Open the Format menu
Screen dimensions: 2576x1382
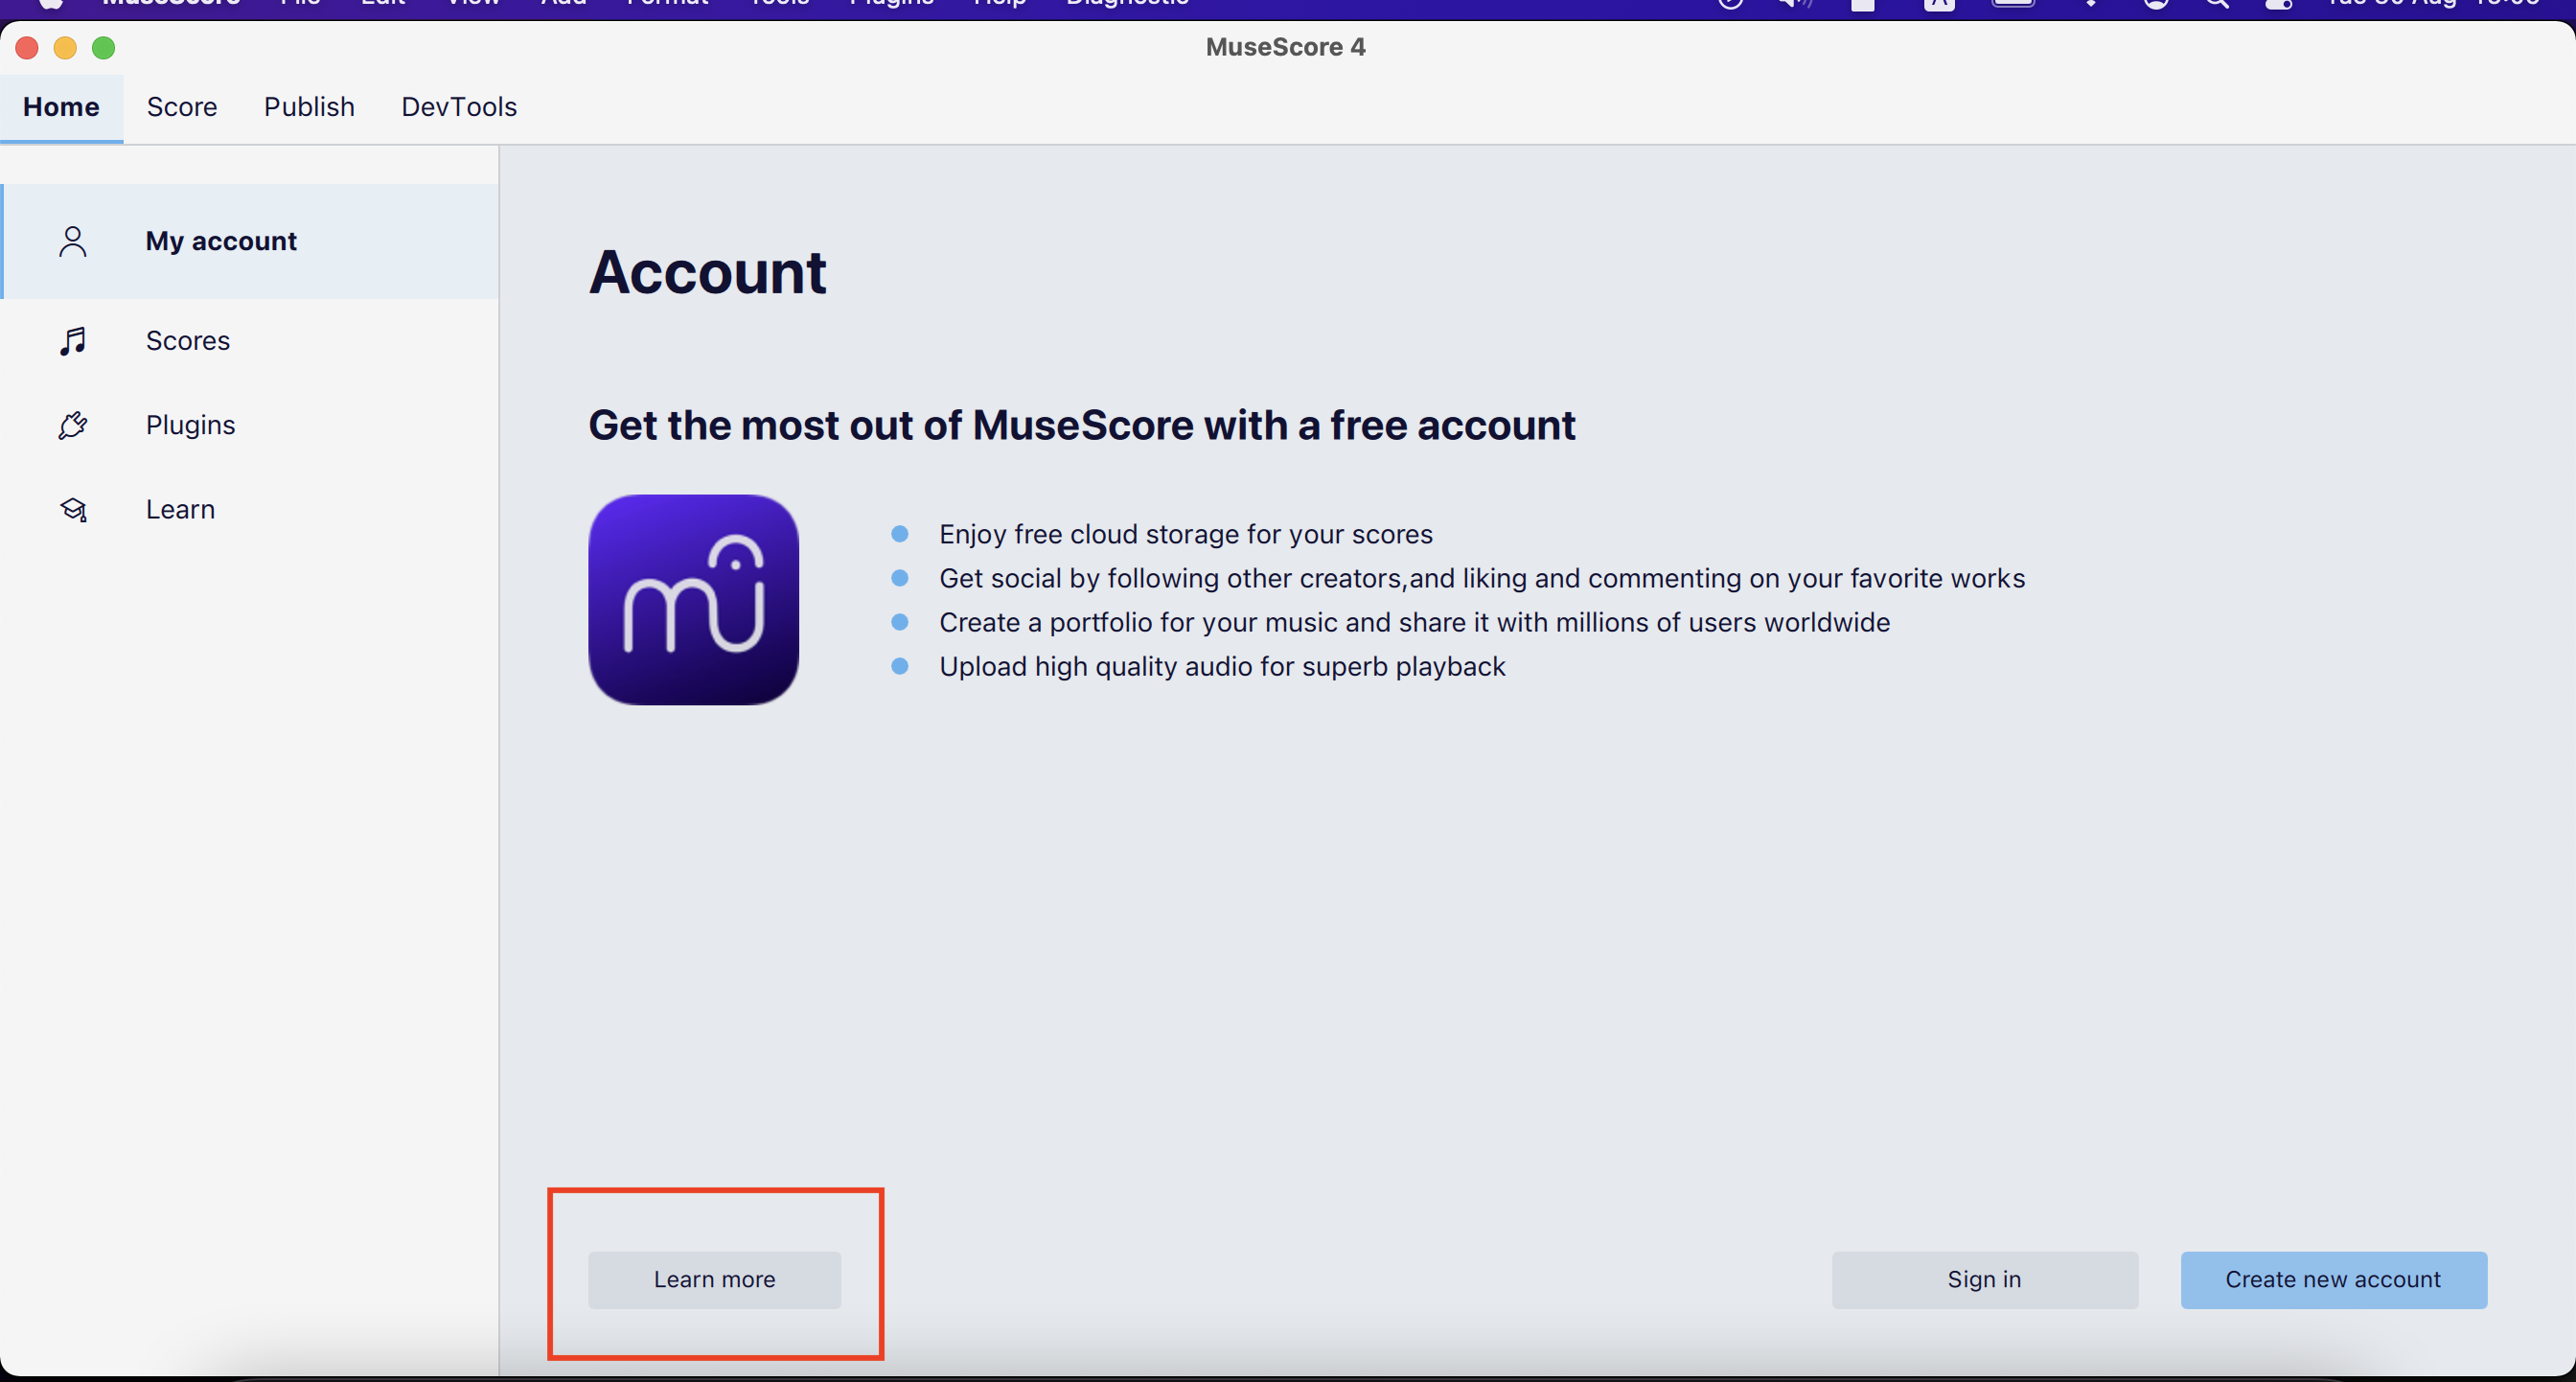tap(667, 5)
